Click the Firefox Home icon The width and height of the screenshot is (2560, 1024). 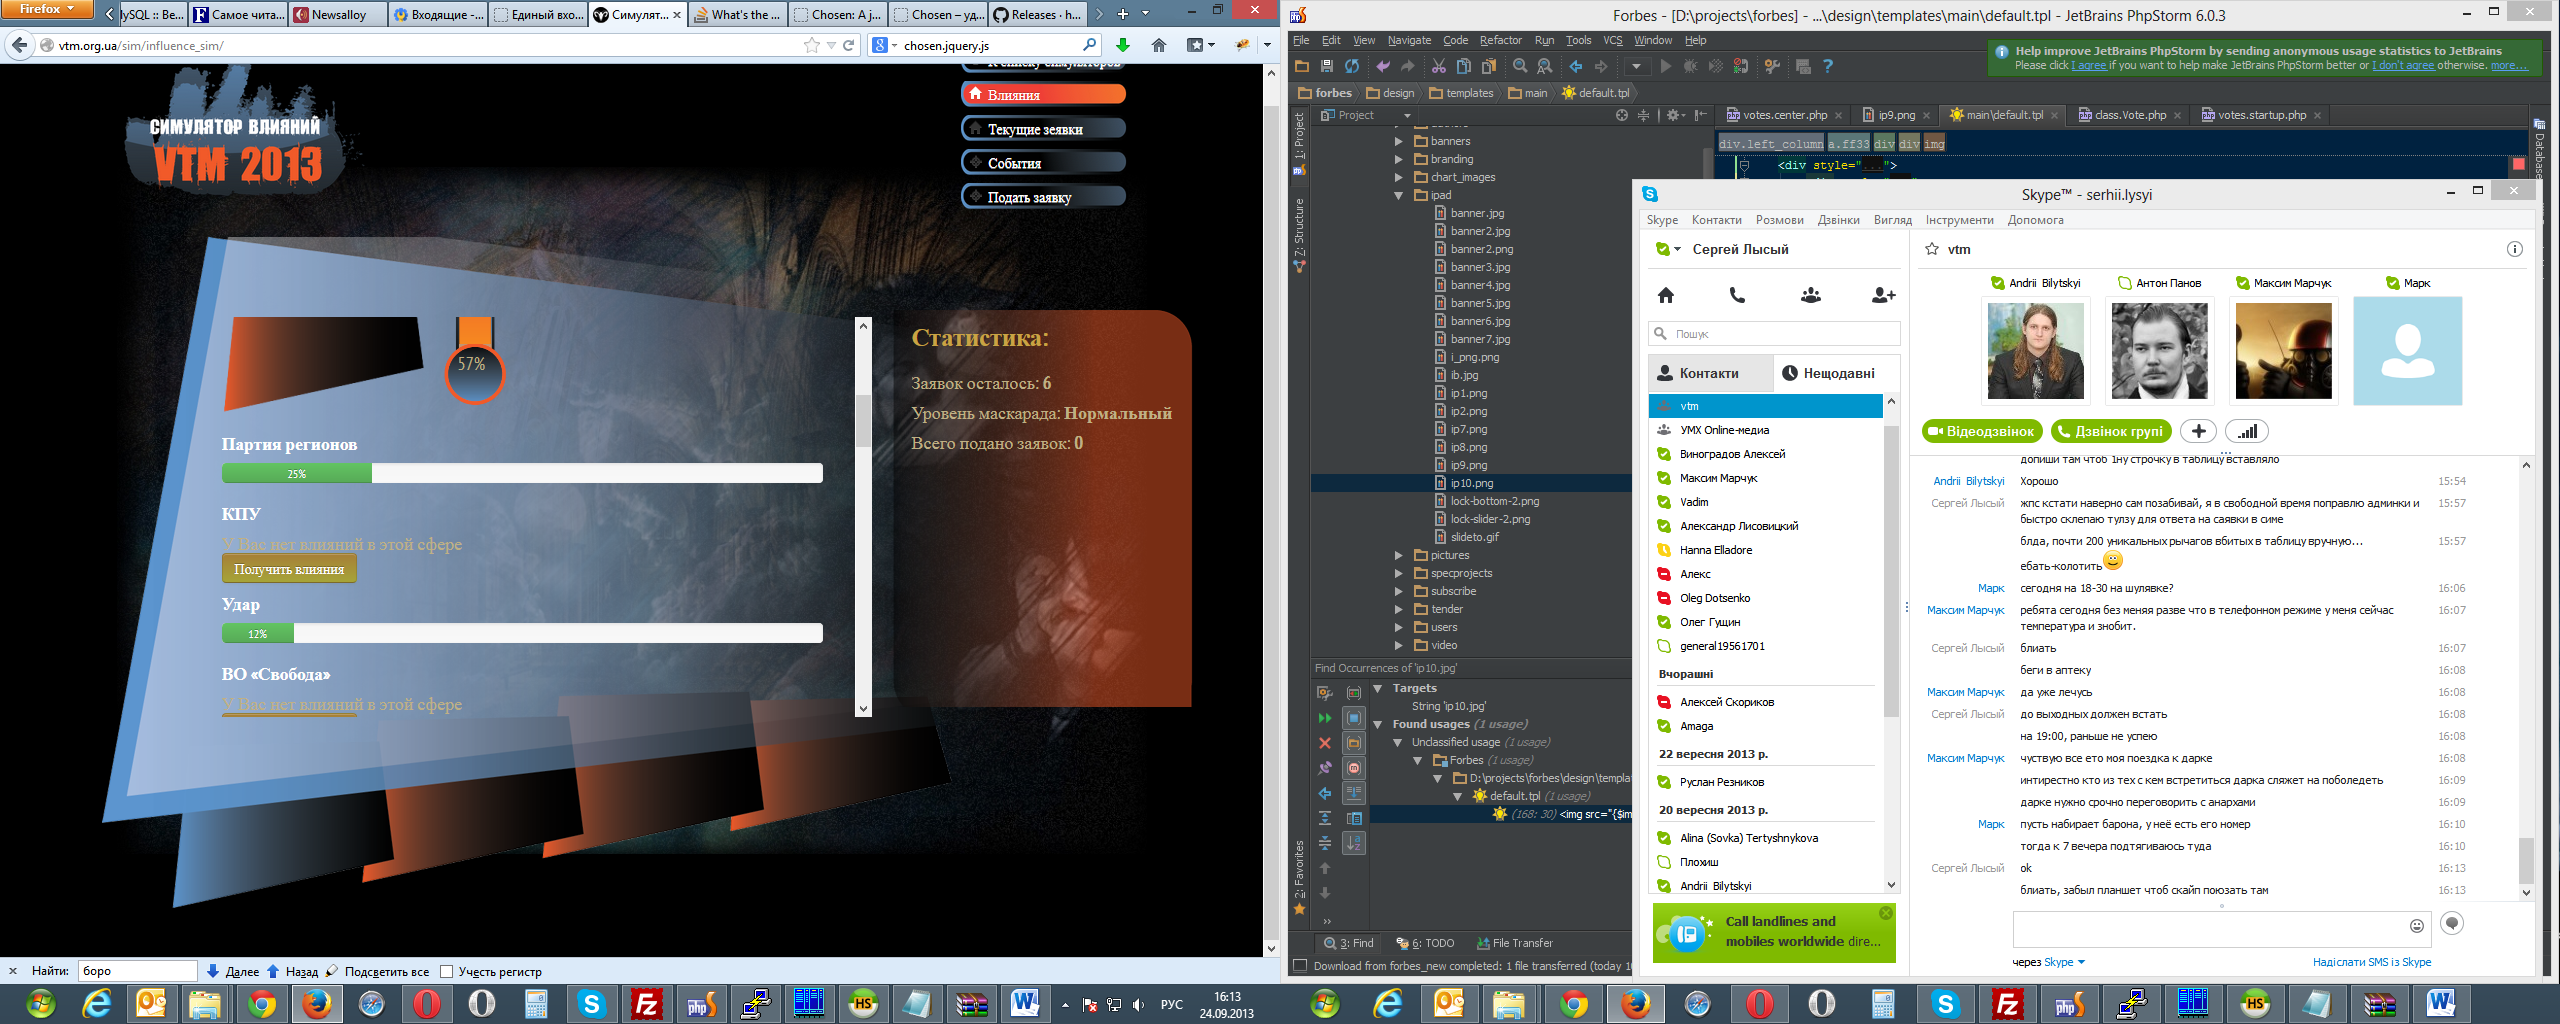click(1159, 45)
